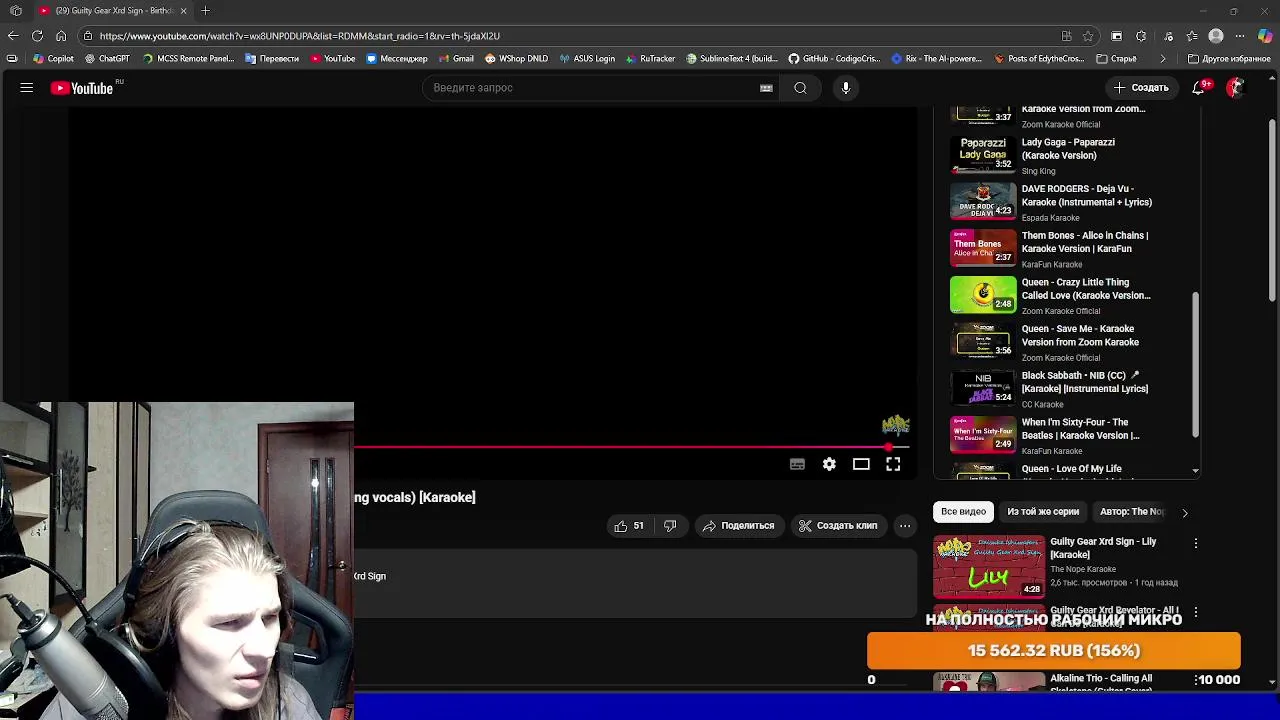Close the Guilty Gear Xrd Sign tab
Image resolution: width=1280 pixels, height=720 pixels.
(x=183, y=11)
